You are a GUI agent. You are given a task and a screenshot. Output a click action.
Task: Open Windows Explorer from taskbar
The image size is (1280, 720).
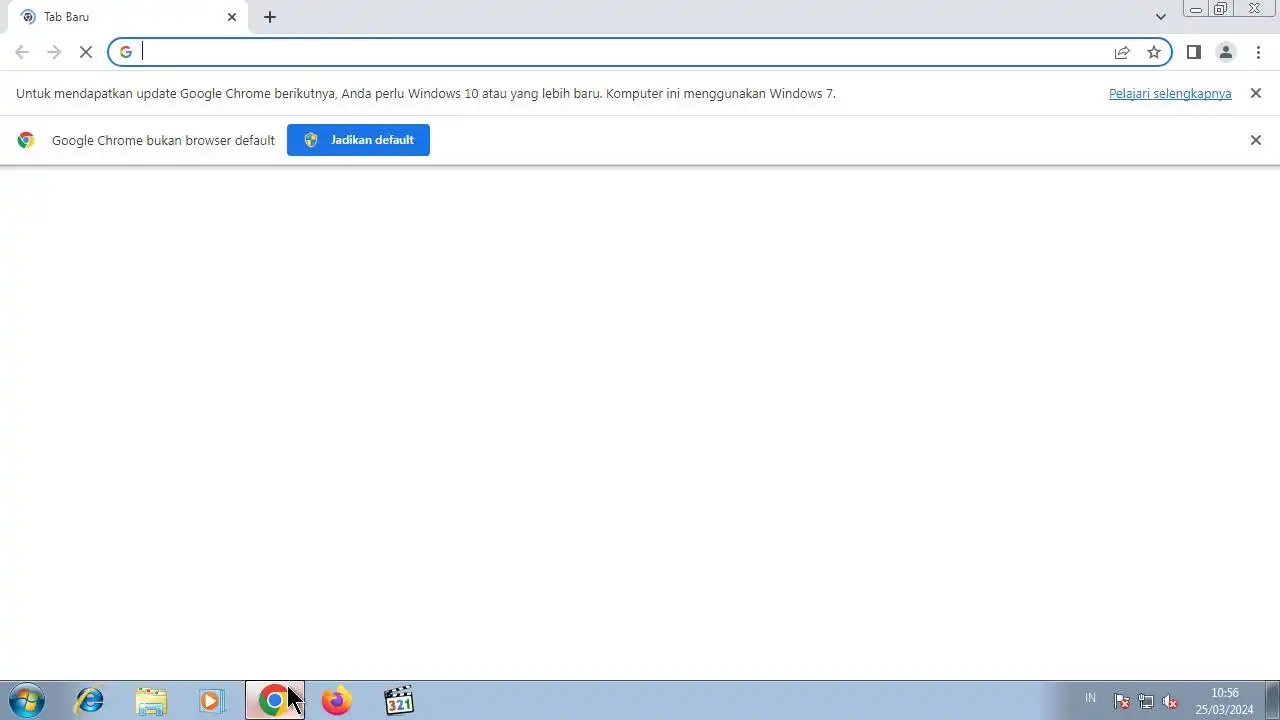[151, 701]
